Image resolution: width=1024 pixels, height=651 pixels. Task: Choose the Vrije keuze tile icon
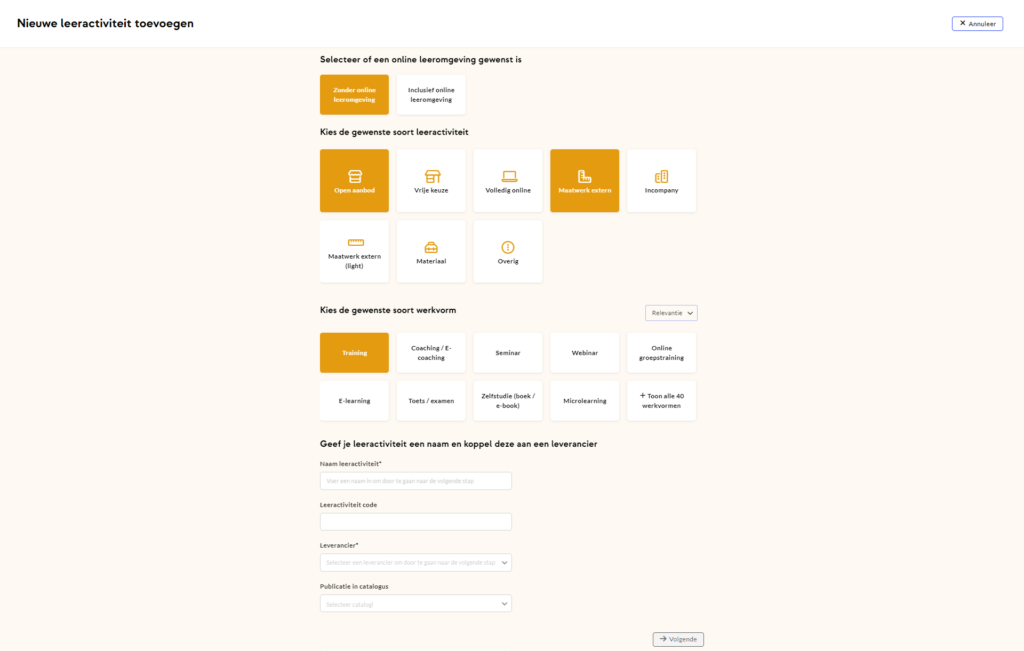pyautogui.click(x=431, y=176)
